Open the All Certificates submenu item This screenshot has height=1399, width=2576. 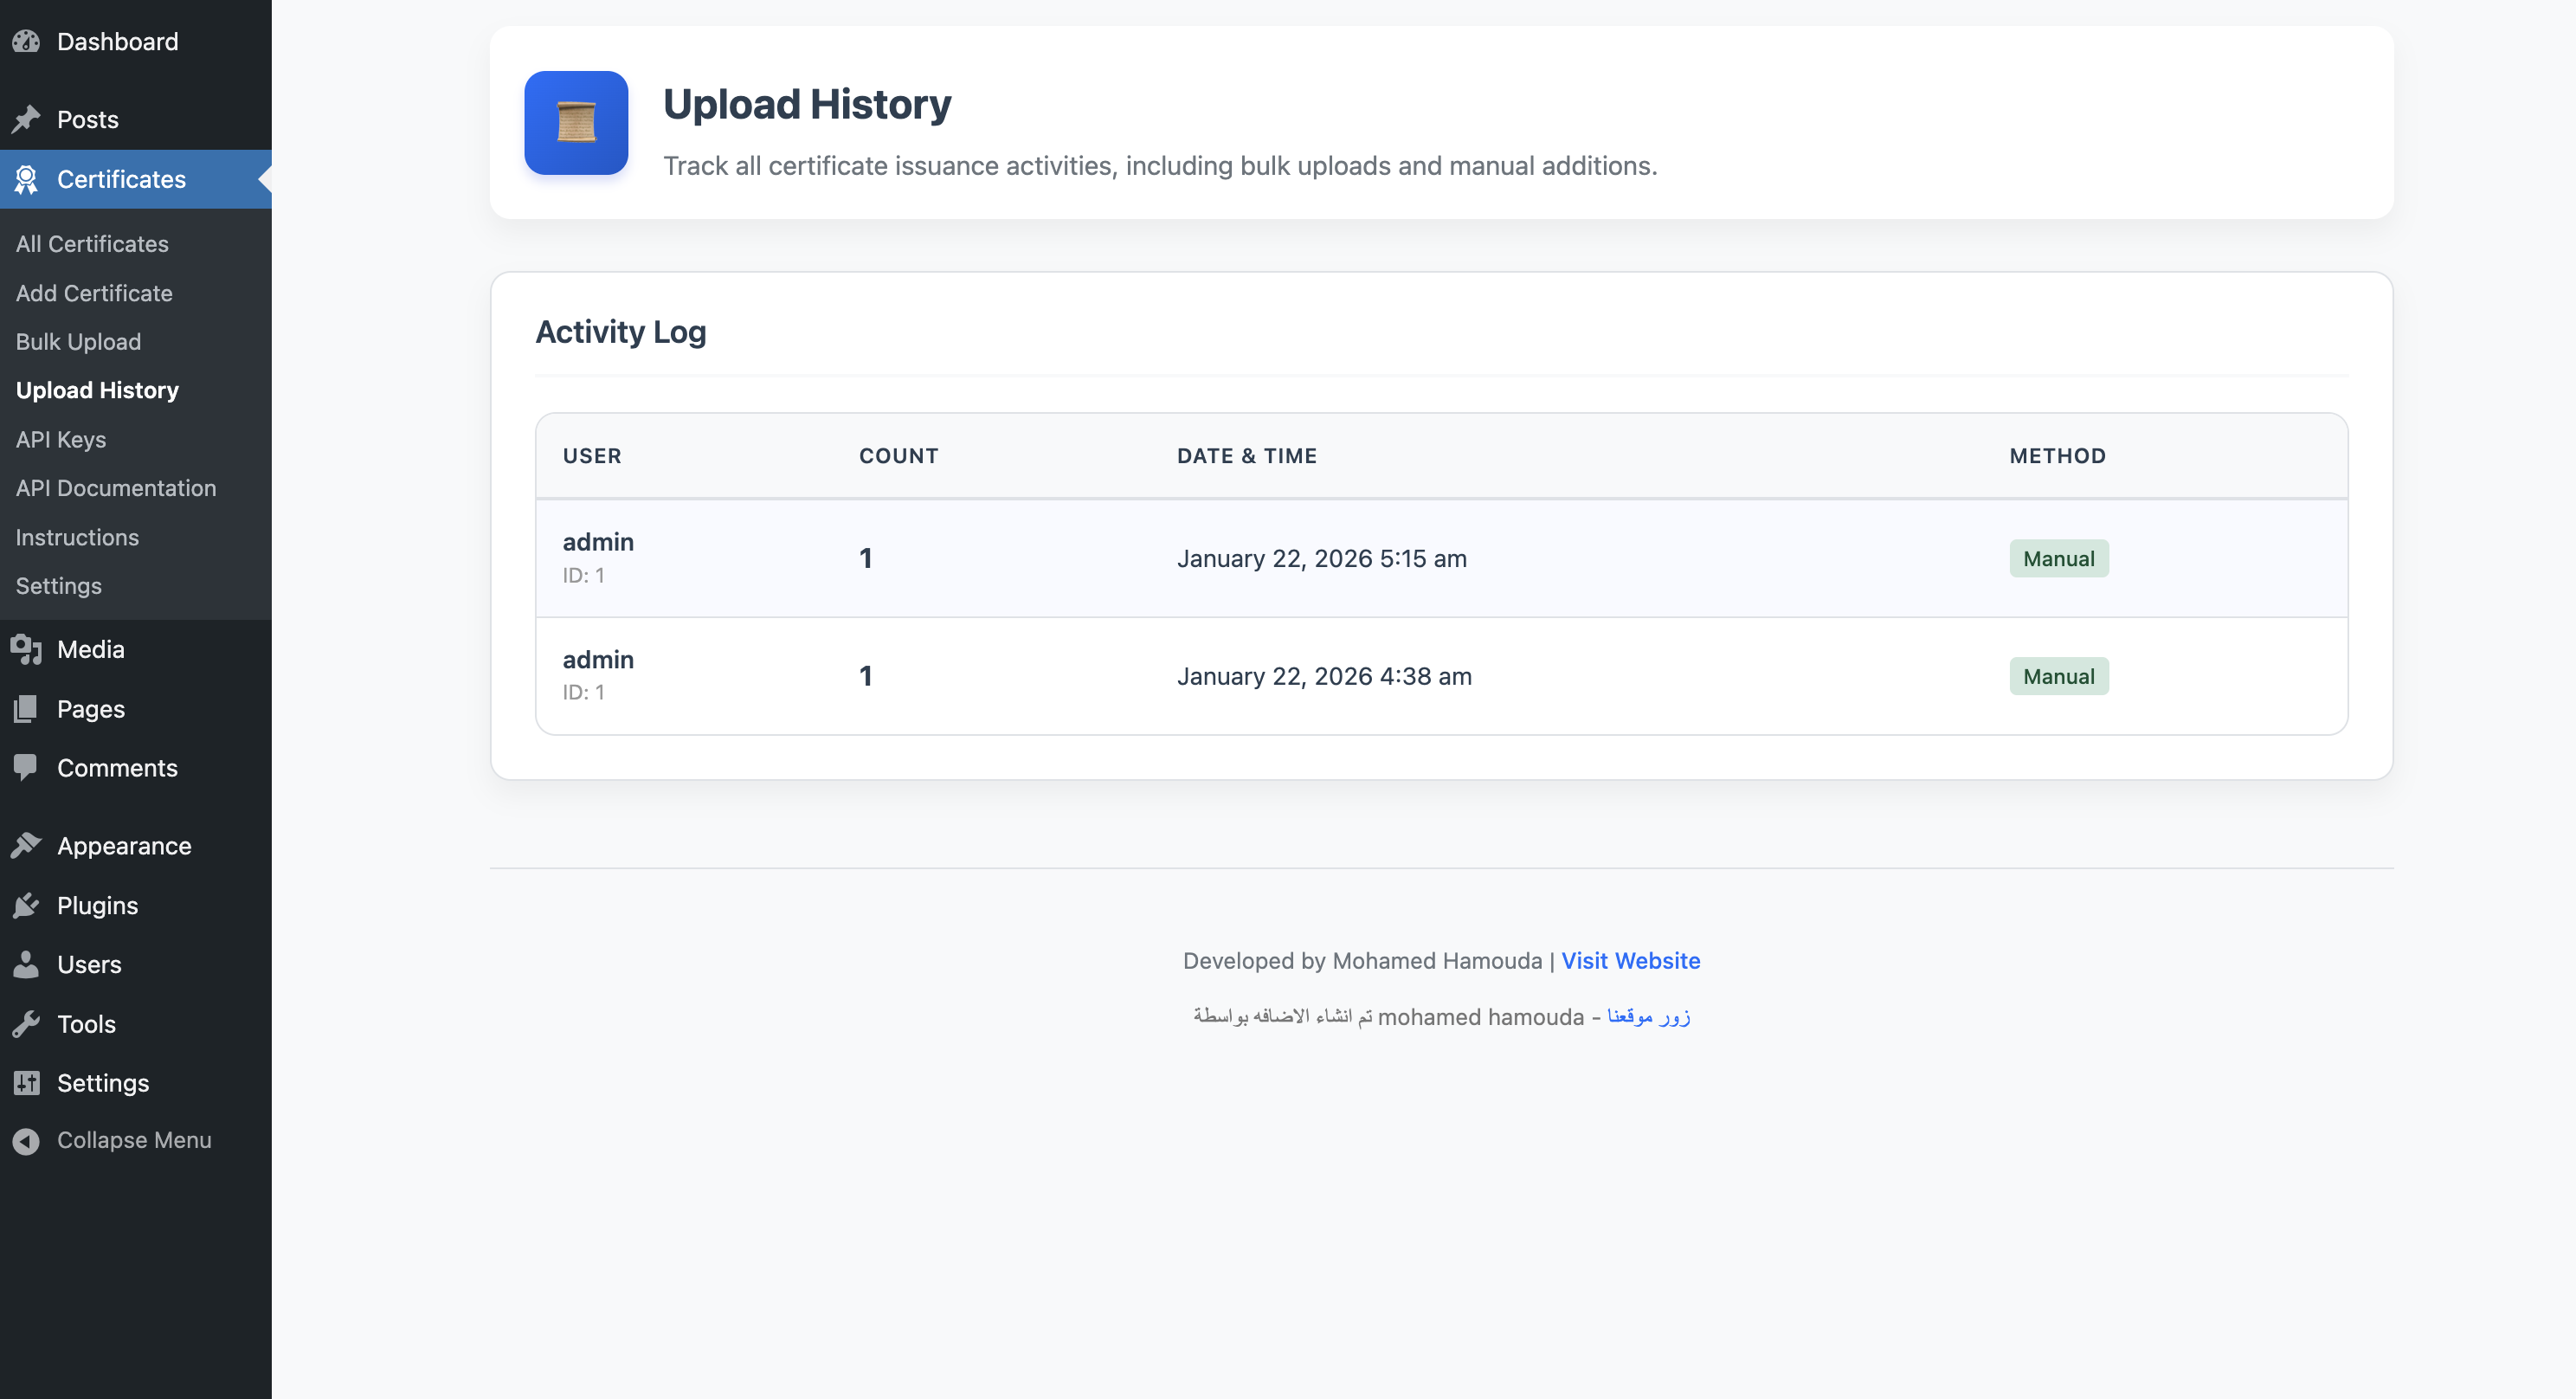coord(92,244)
